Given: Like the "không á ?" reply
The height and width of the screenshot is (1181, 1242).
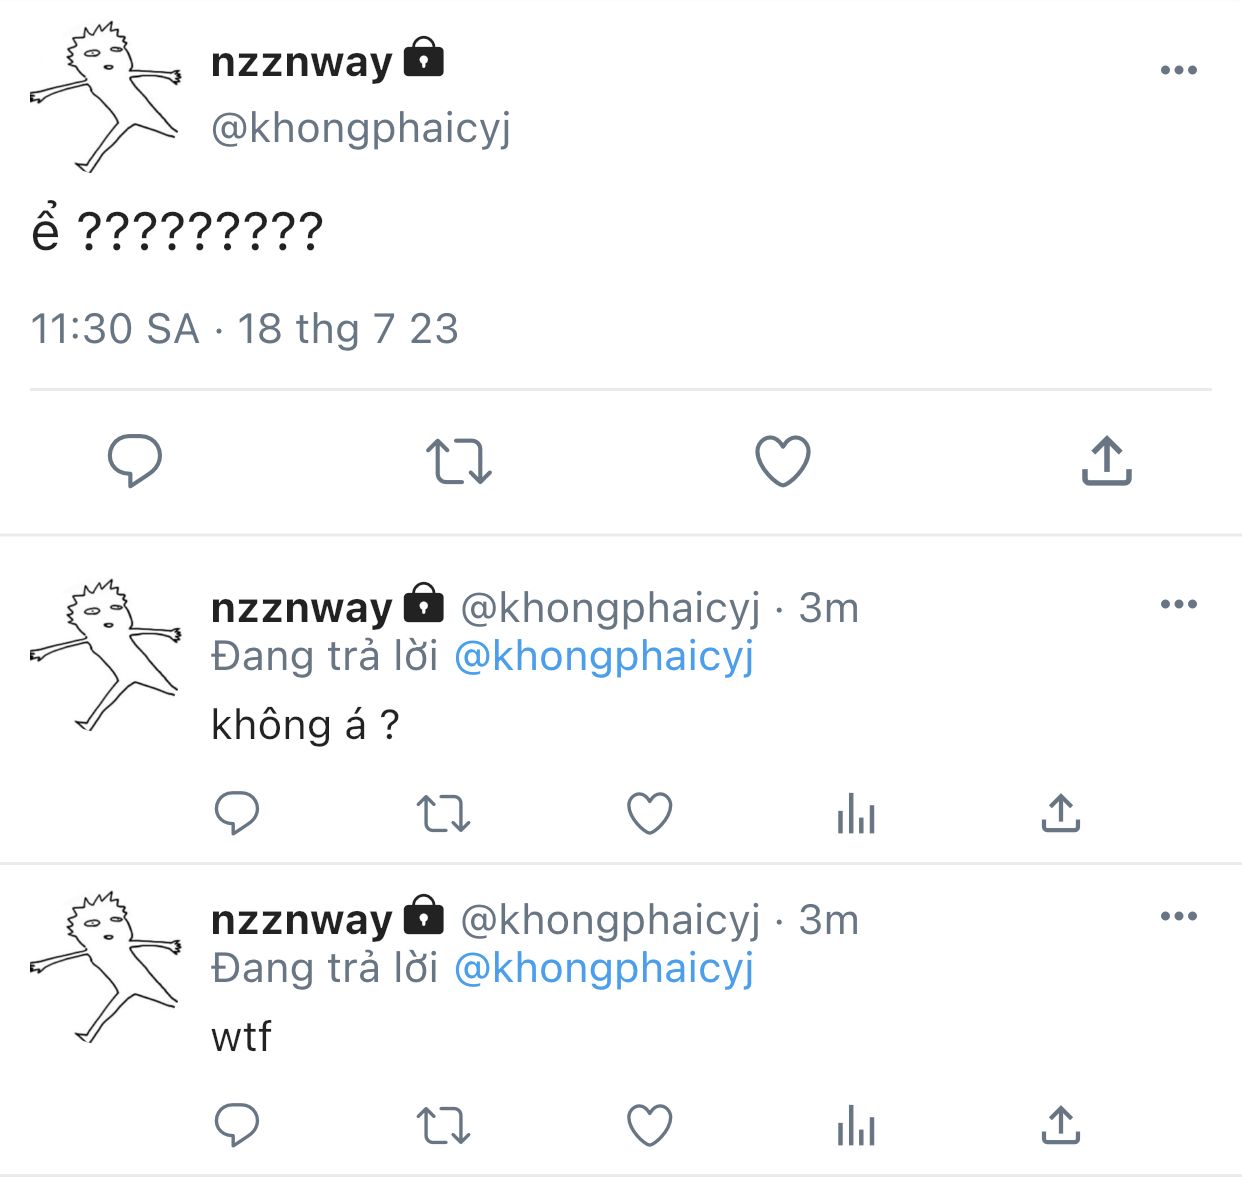Looking at the screenshot, I should pyautogui.click(x=650, y=813).
